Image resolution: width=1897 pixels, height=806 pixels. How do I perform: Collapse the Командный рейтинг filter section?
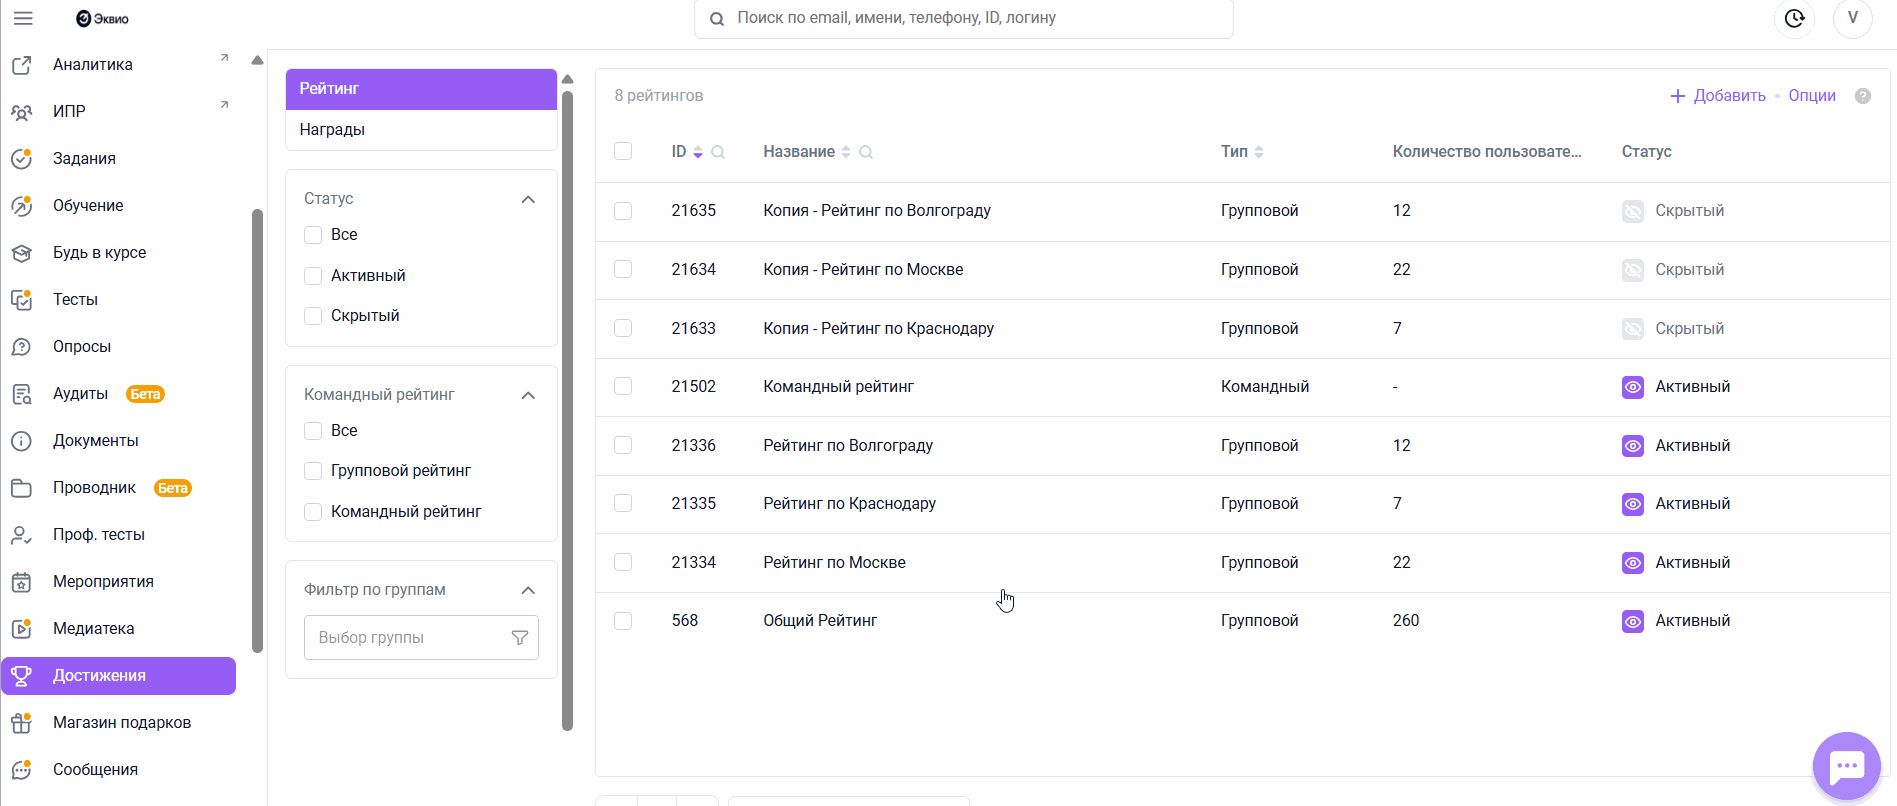point(528,395)
